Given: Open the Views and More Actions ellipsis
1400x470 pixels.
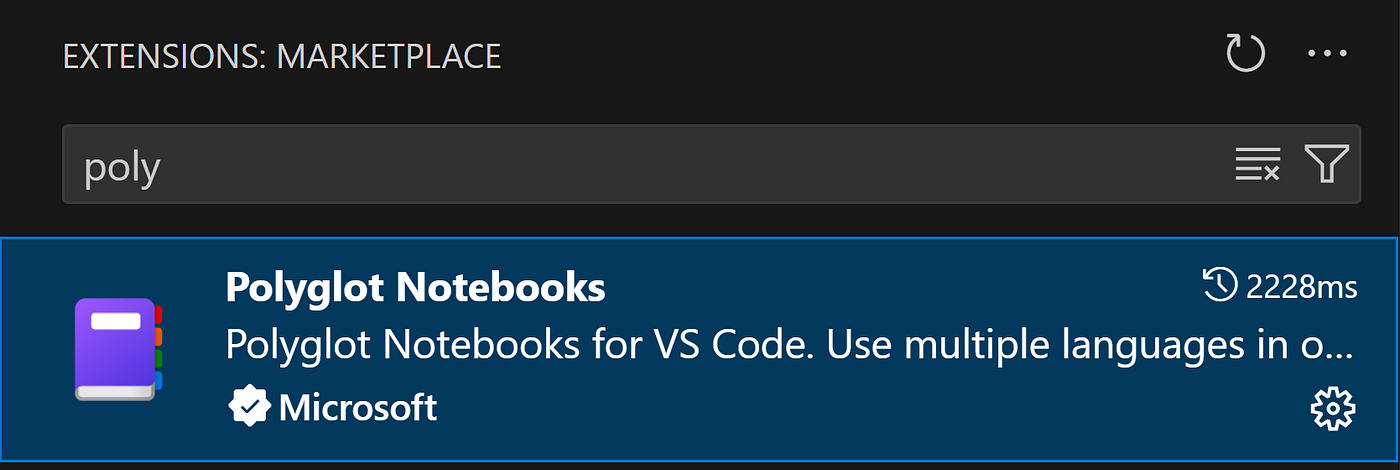Looking at the screenshot, I should pyautogui.click(x=1327, y=54).
